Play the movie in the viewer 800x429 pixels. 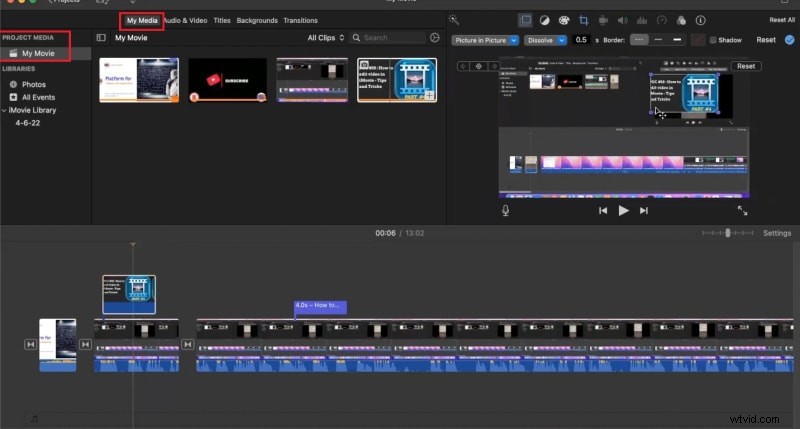[x=623, y=210]
